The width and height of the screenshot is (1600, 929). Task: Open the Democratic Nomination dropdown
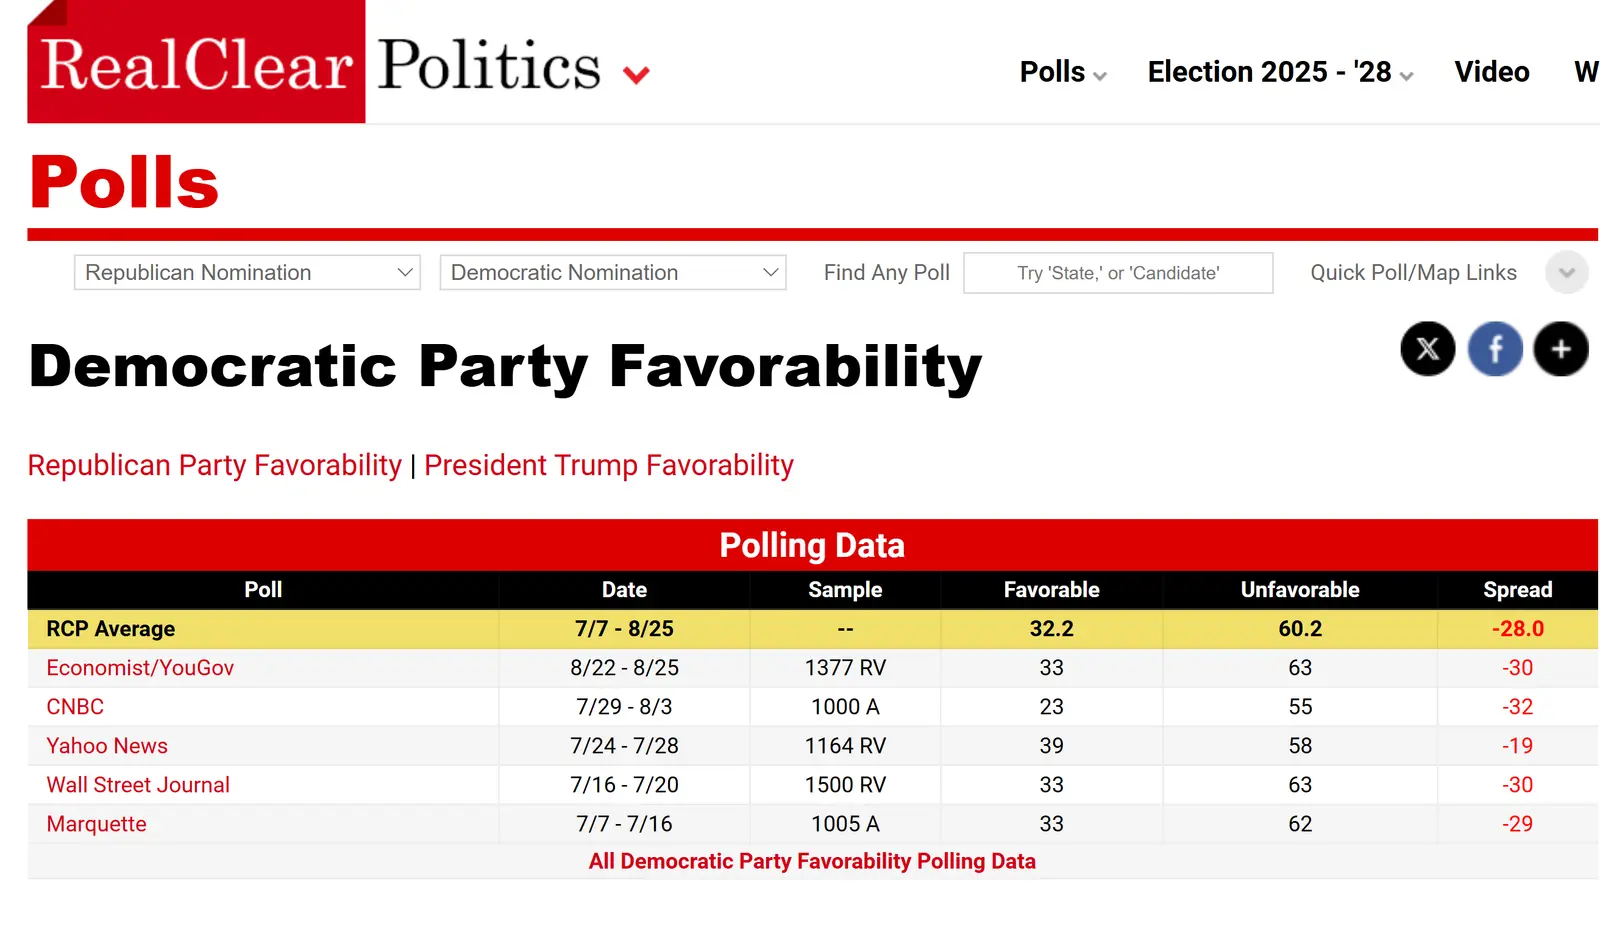pyautogui.click(x=613, y=273)
